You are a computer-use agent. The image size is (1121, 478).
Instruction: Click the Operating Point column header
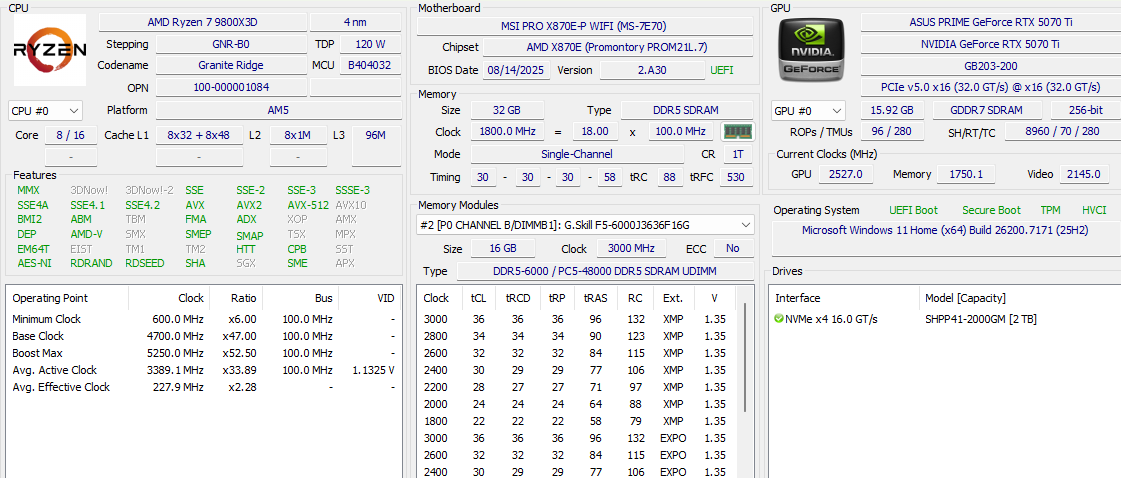click(x=50, y=298)
